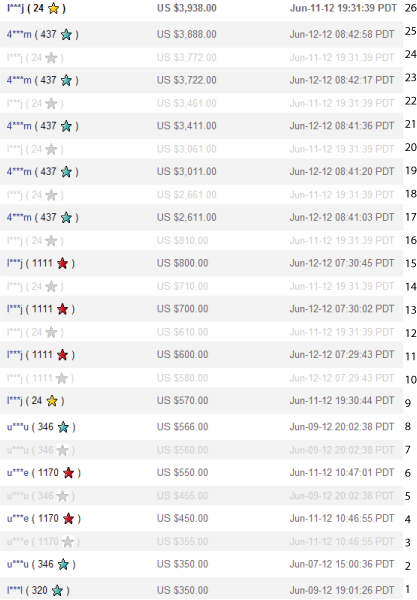The image size is (417, 600).
Task: Click the red star beside the US $800.00 bid
Action: tap(63, 264)
